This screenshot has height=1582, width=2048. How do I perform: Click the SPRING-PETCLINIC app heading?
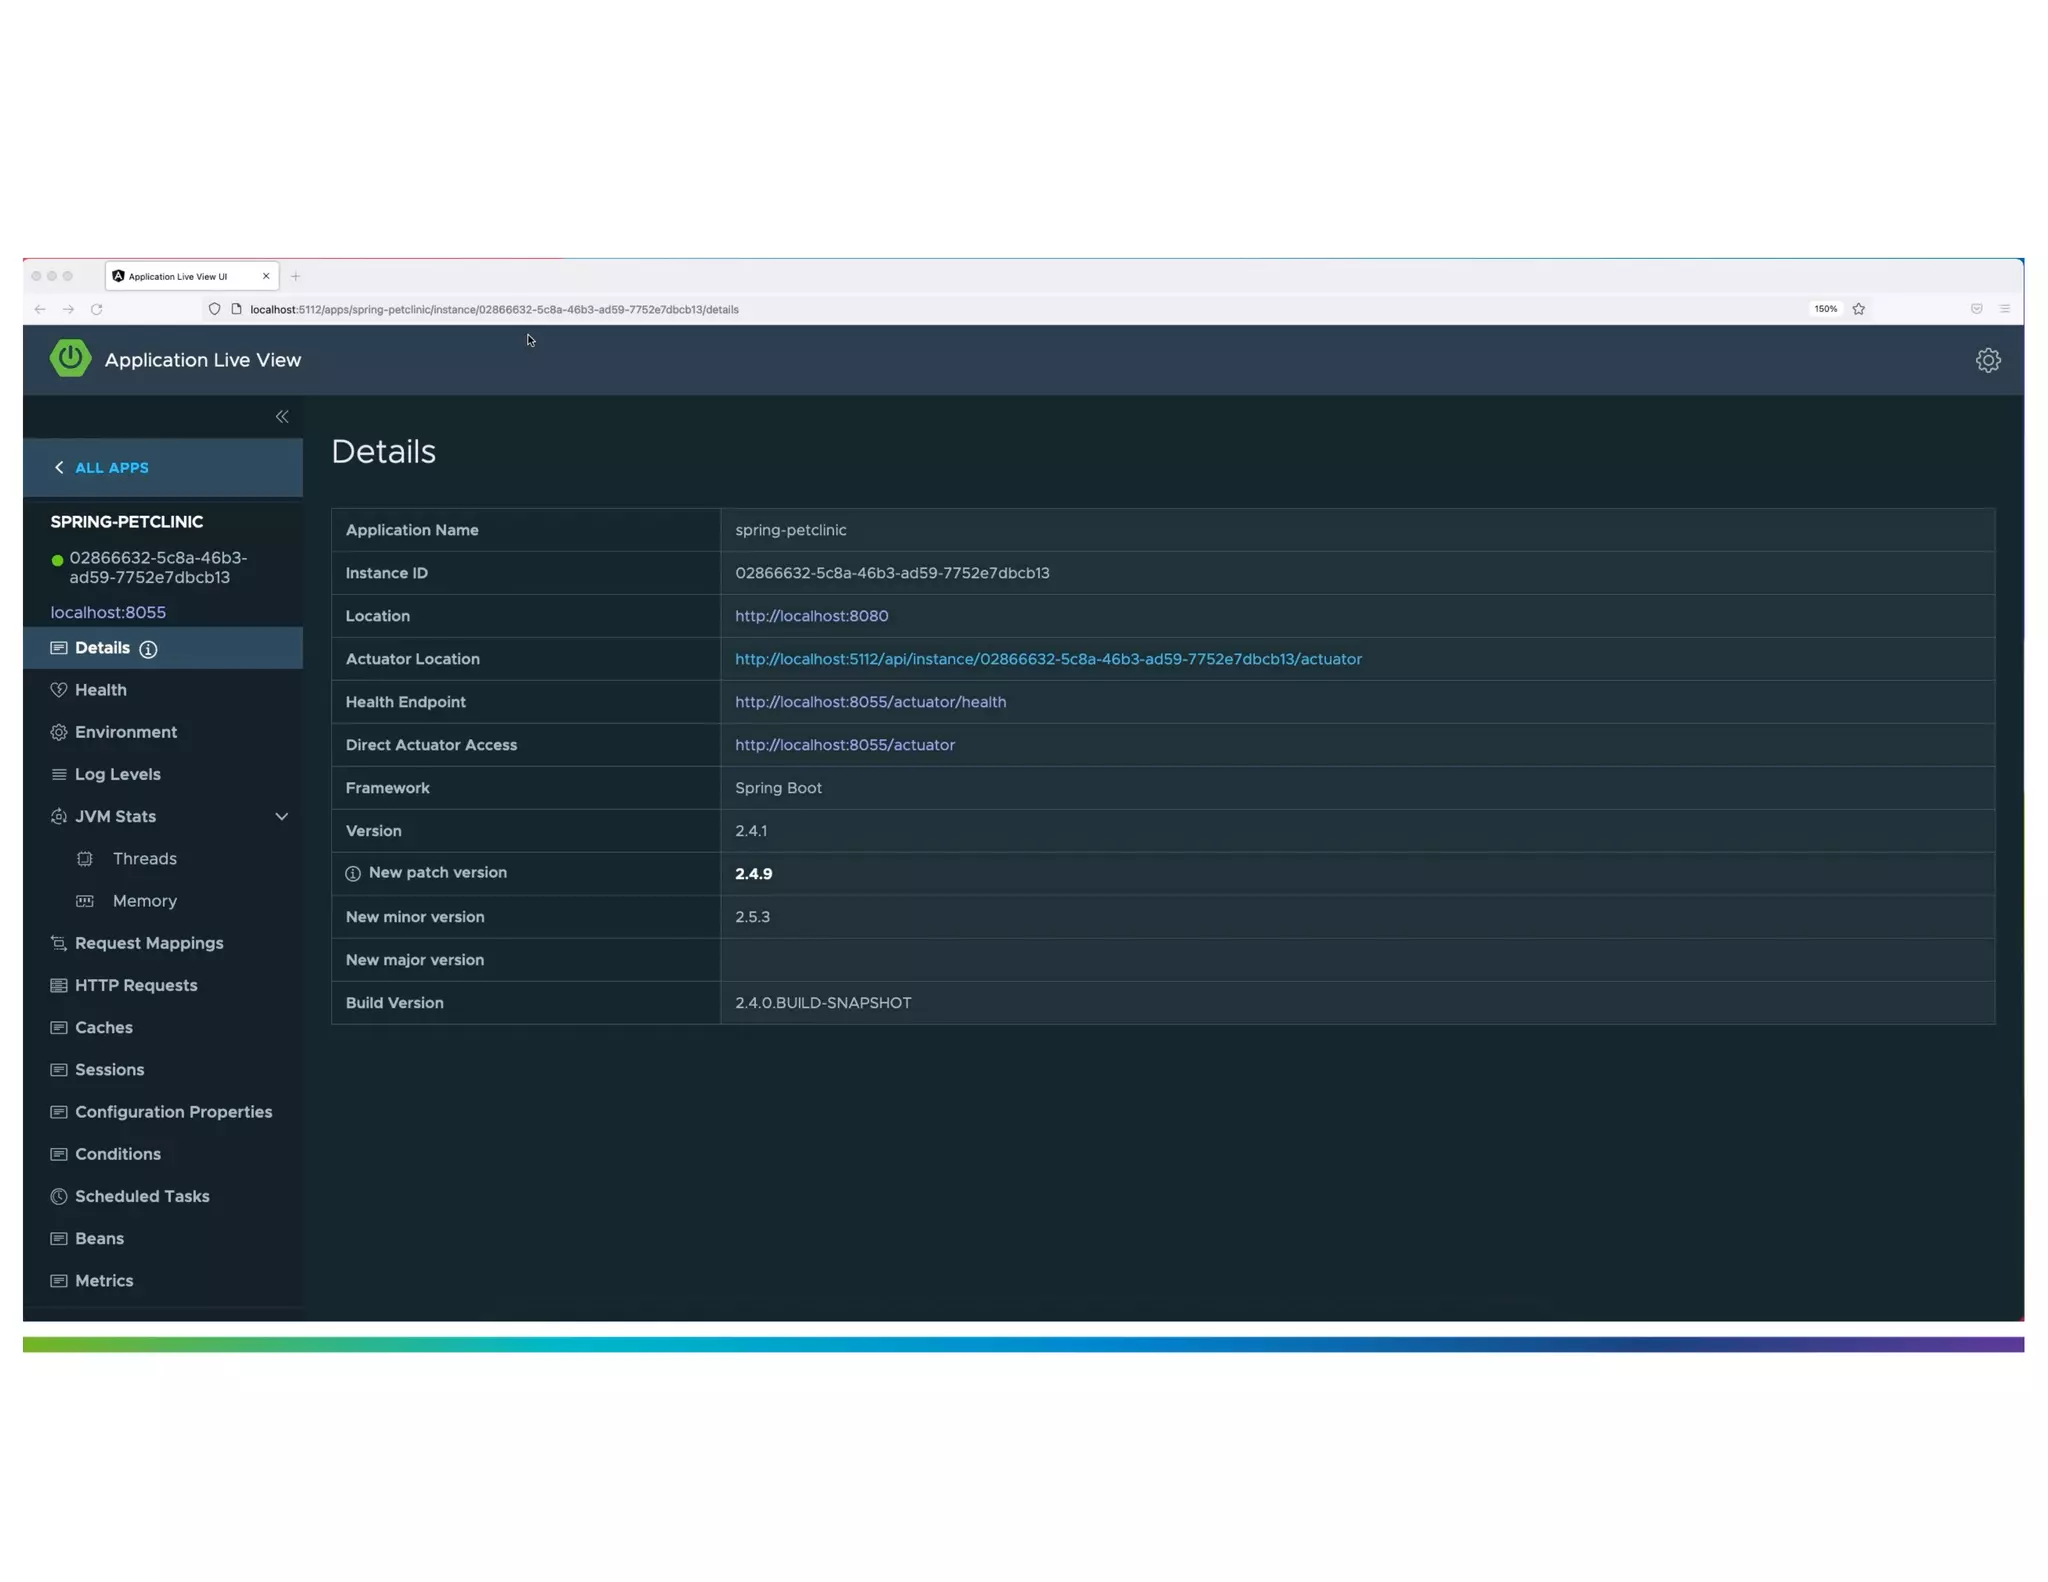127,522
